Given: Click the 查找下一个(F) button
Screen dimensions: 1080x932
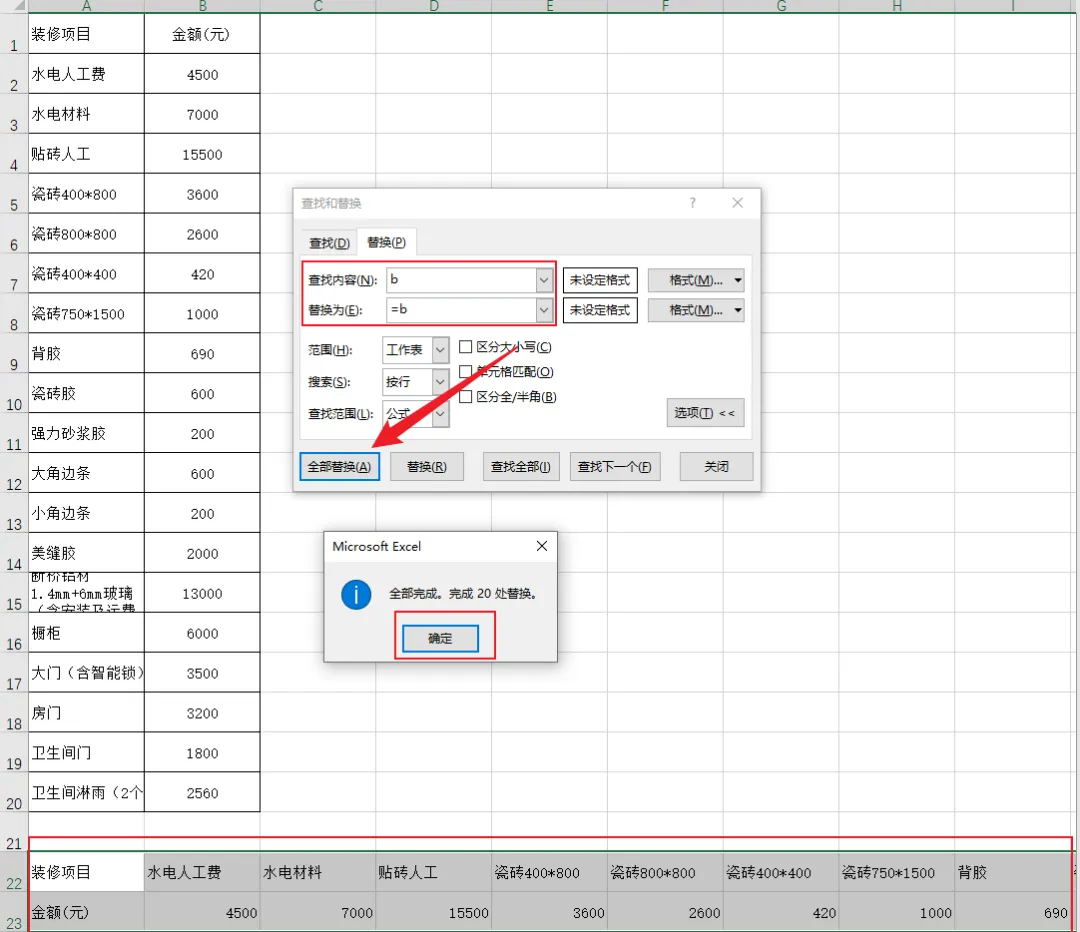Looking at the screenshot, I should (x=615, y=466).
